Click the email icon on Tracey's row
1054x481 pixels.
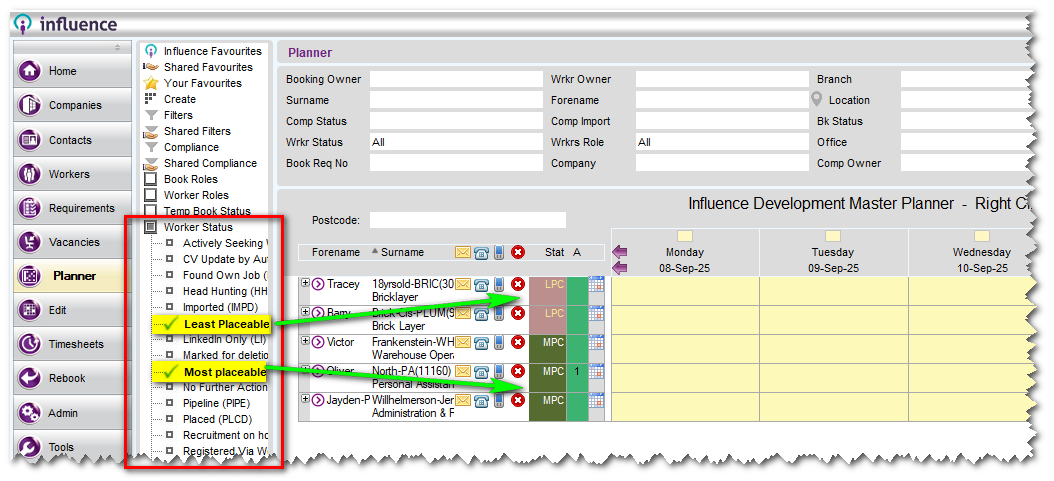(x=463, y=284)
